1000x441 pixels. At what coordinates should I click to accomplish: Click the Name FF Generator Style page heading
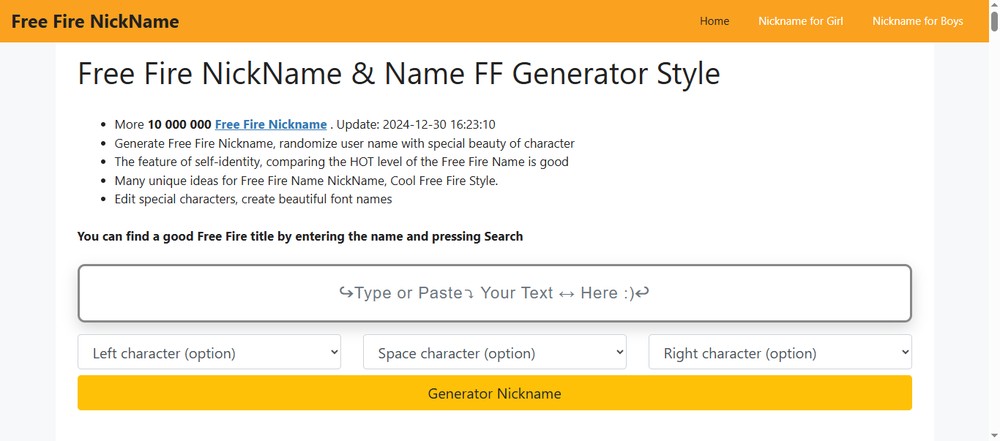(x=398, y=74)
